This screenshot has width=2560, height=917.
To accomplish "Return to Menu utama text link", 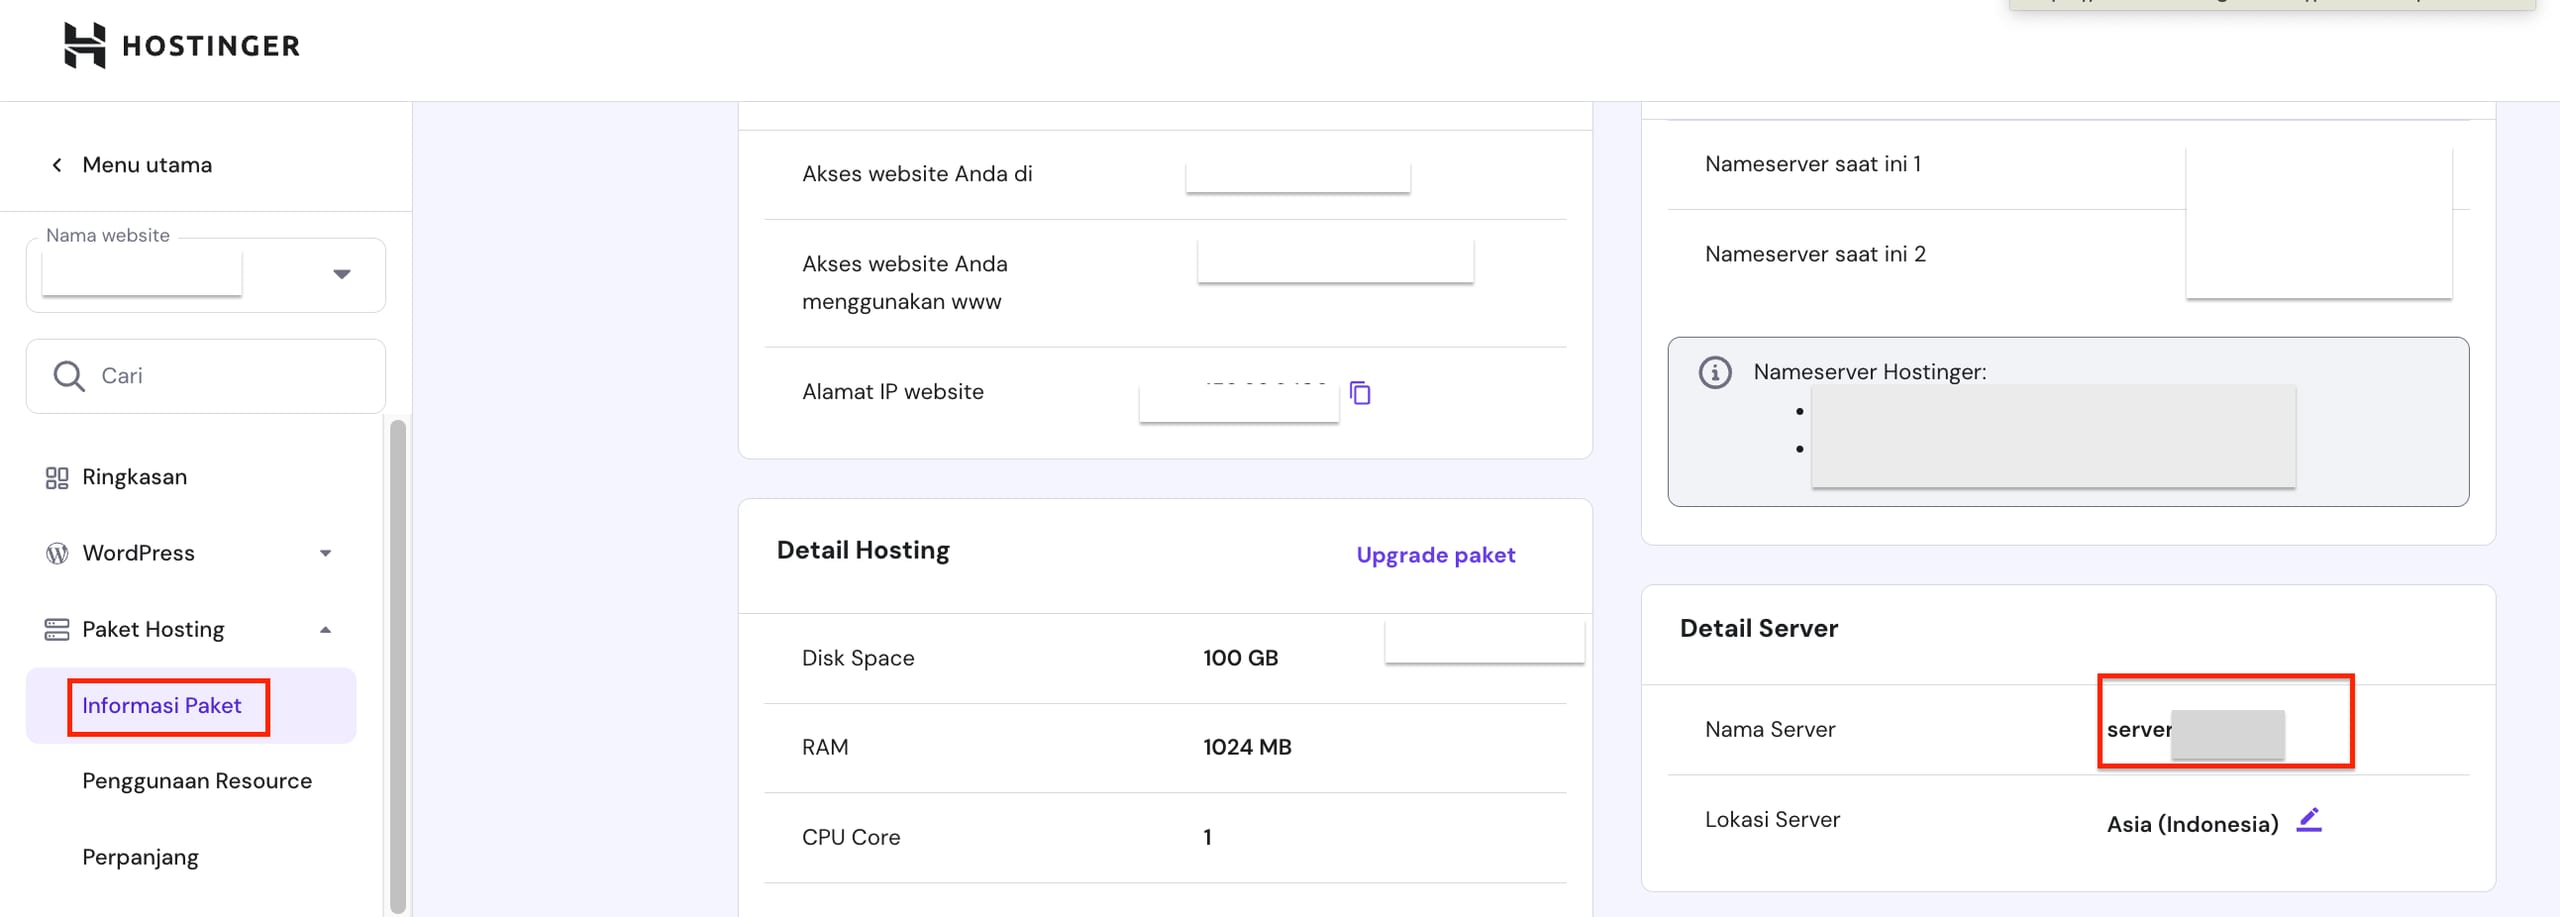I will click(x=147, y=165).
